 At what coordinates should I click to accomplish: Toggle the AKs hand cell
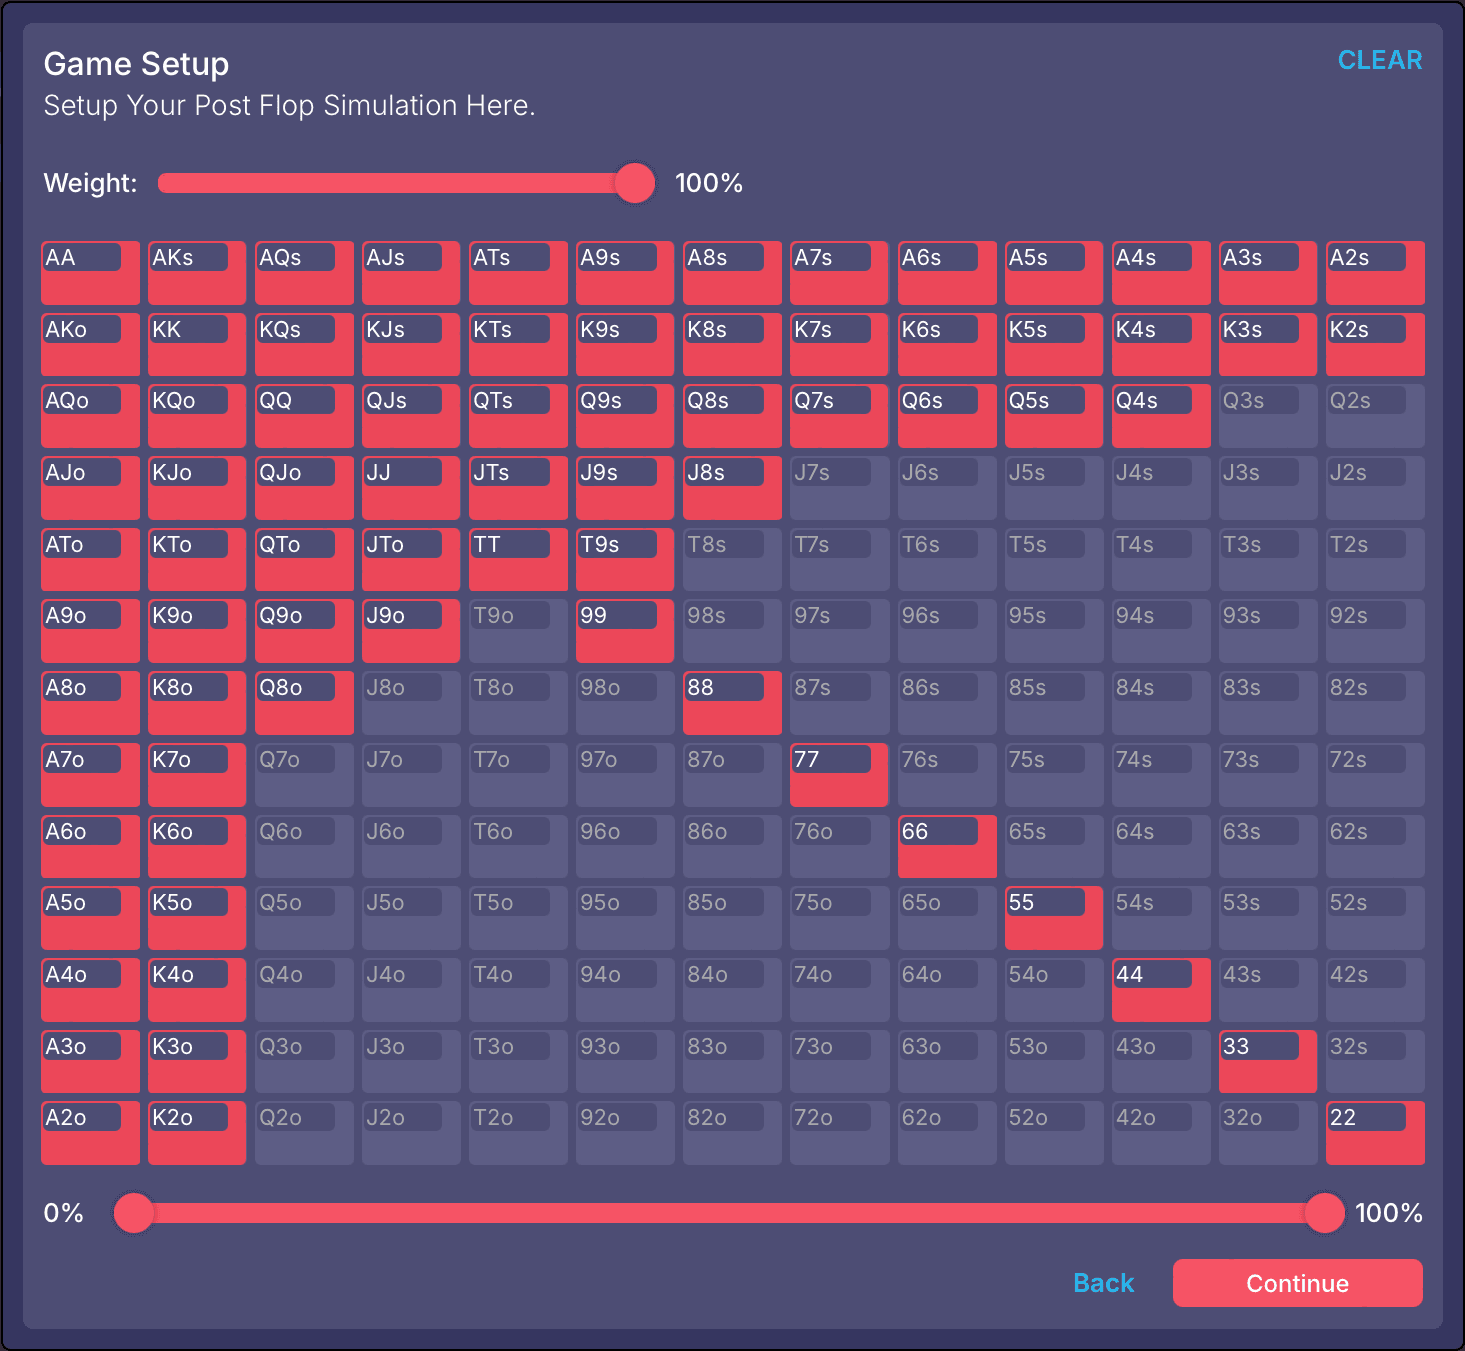pyautogui.click(x=197, y=273)
